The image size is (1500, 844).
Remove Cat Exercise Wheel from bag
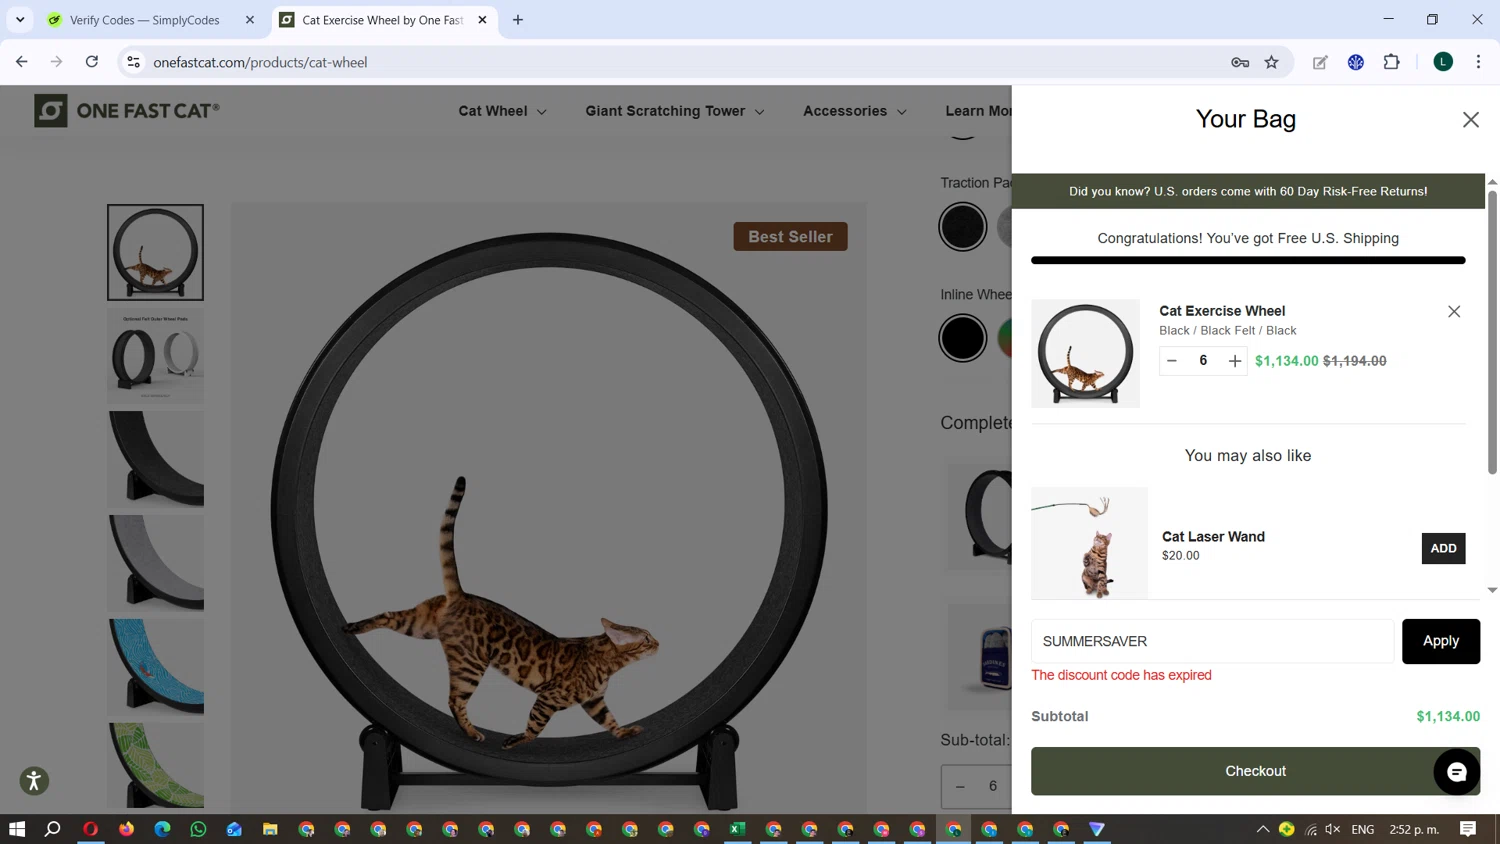pyautogui.click(x=1454, y=312)
